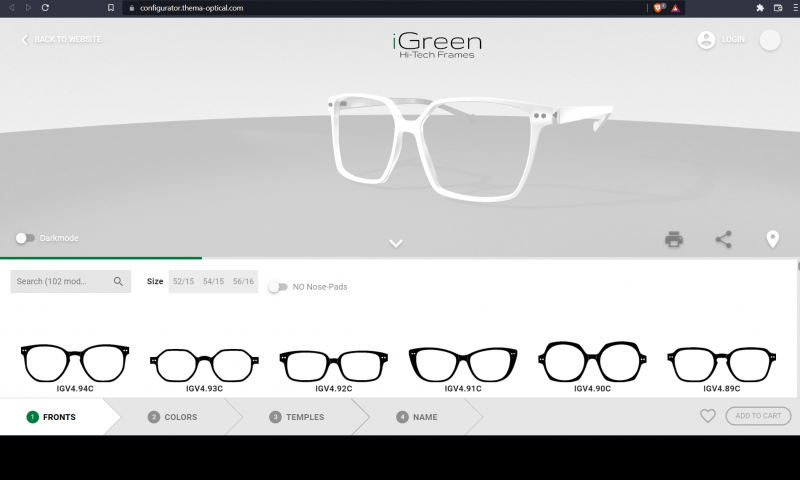
Task: Click the iGreen Hi-Tech Frames logo
Action: pyautogui.click(x=437, y=45)
